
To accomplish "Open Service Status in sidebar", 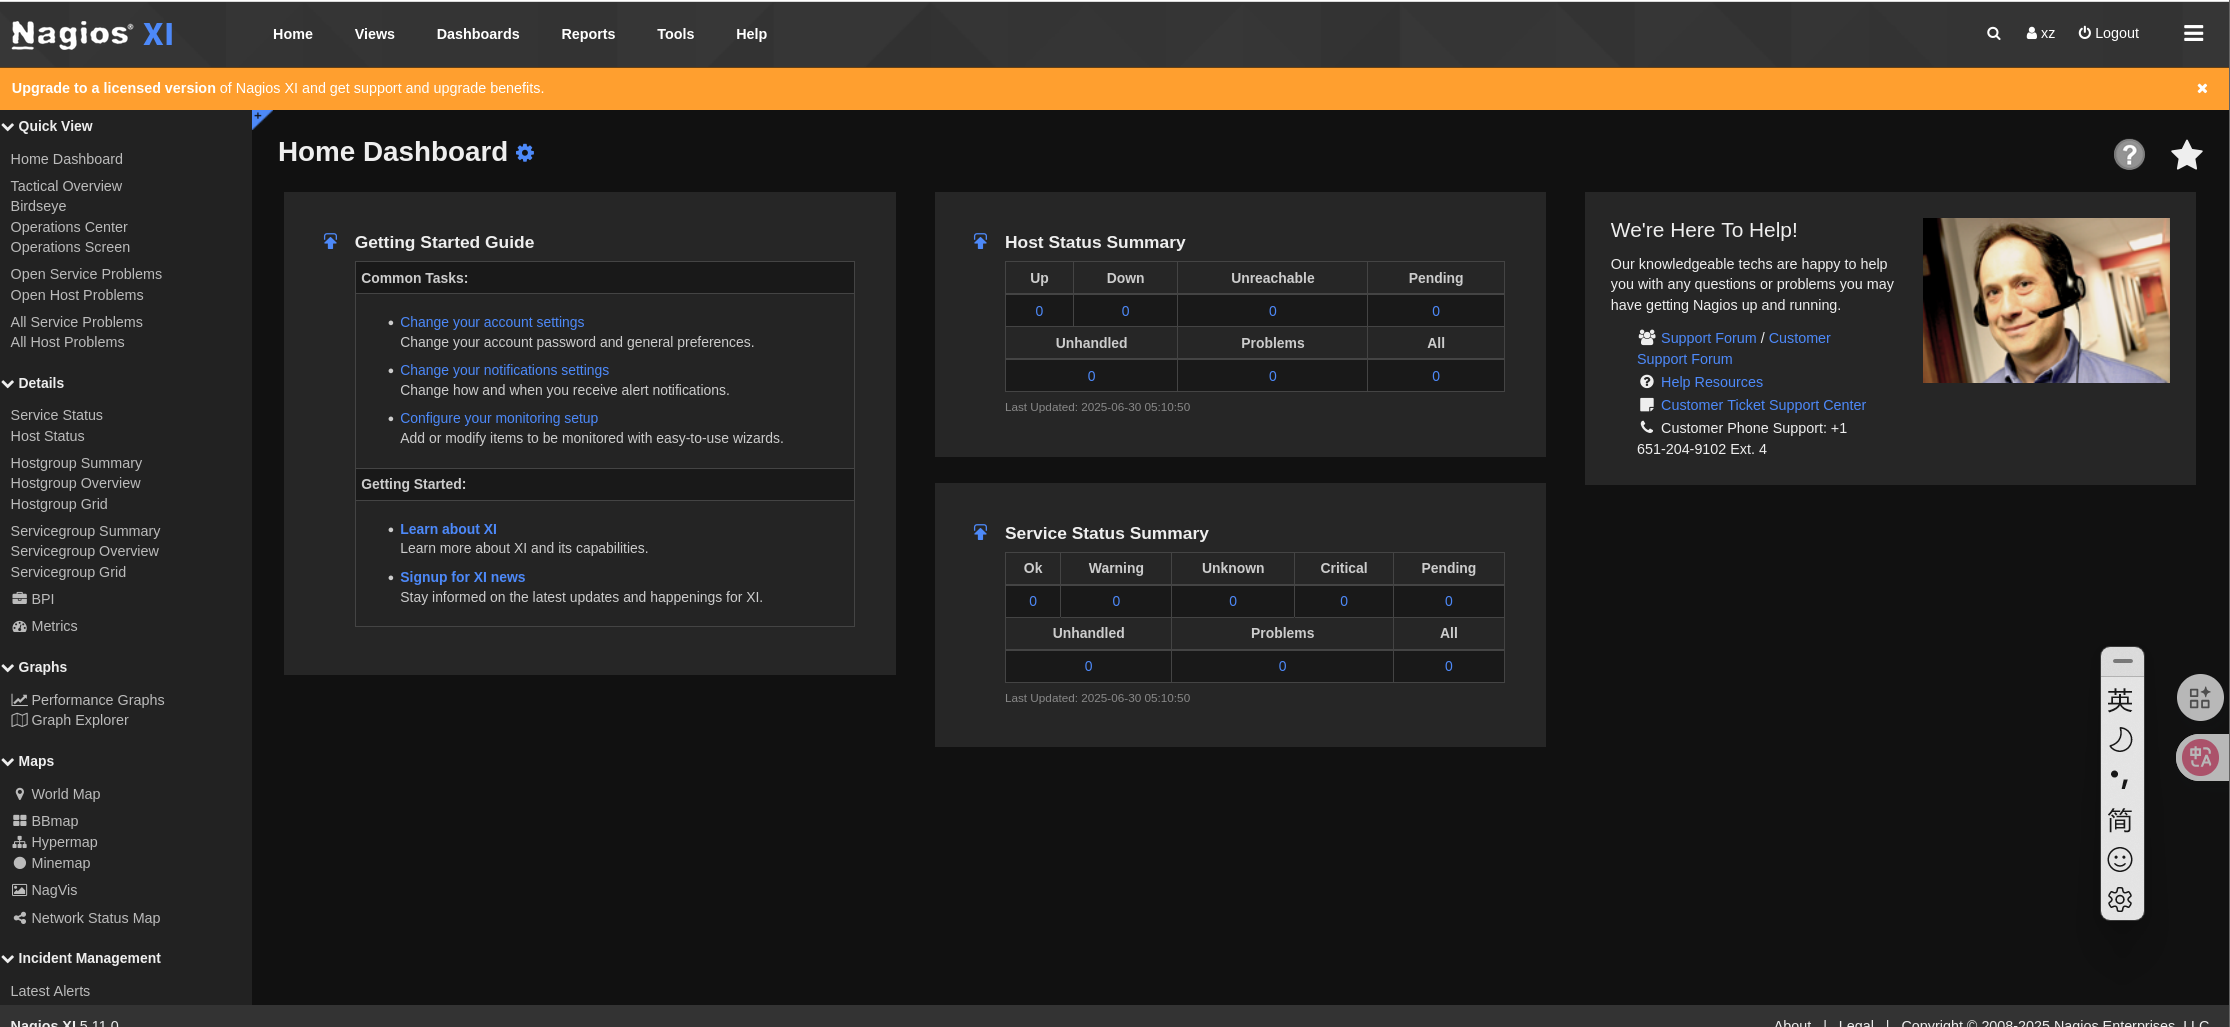I will 57,415.
